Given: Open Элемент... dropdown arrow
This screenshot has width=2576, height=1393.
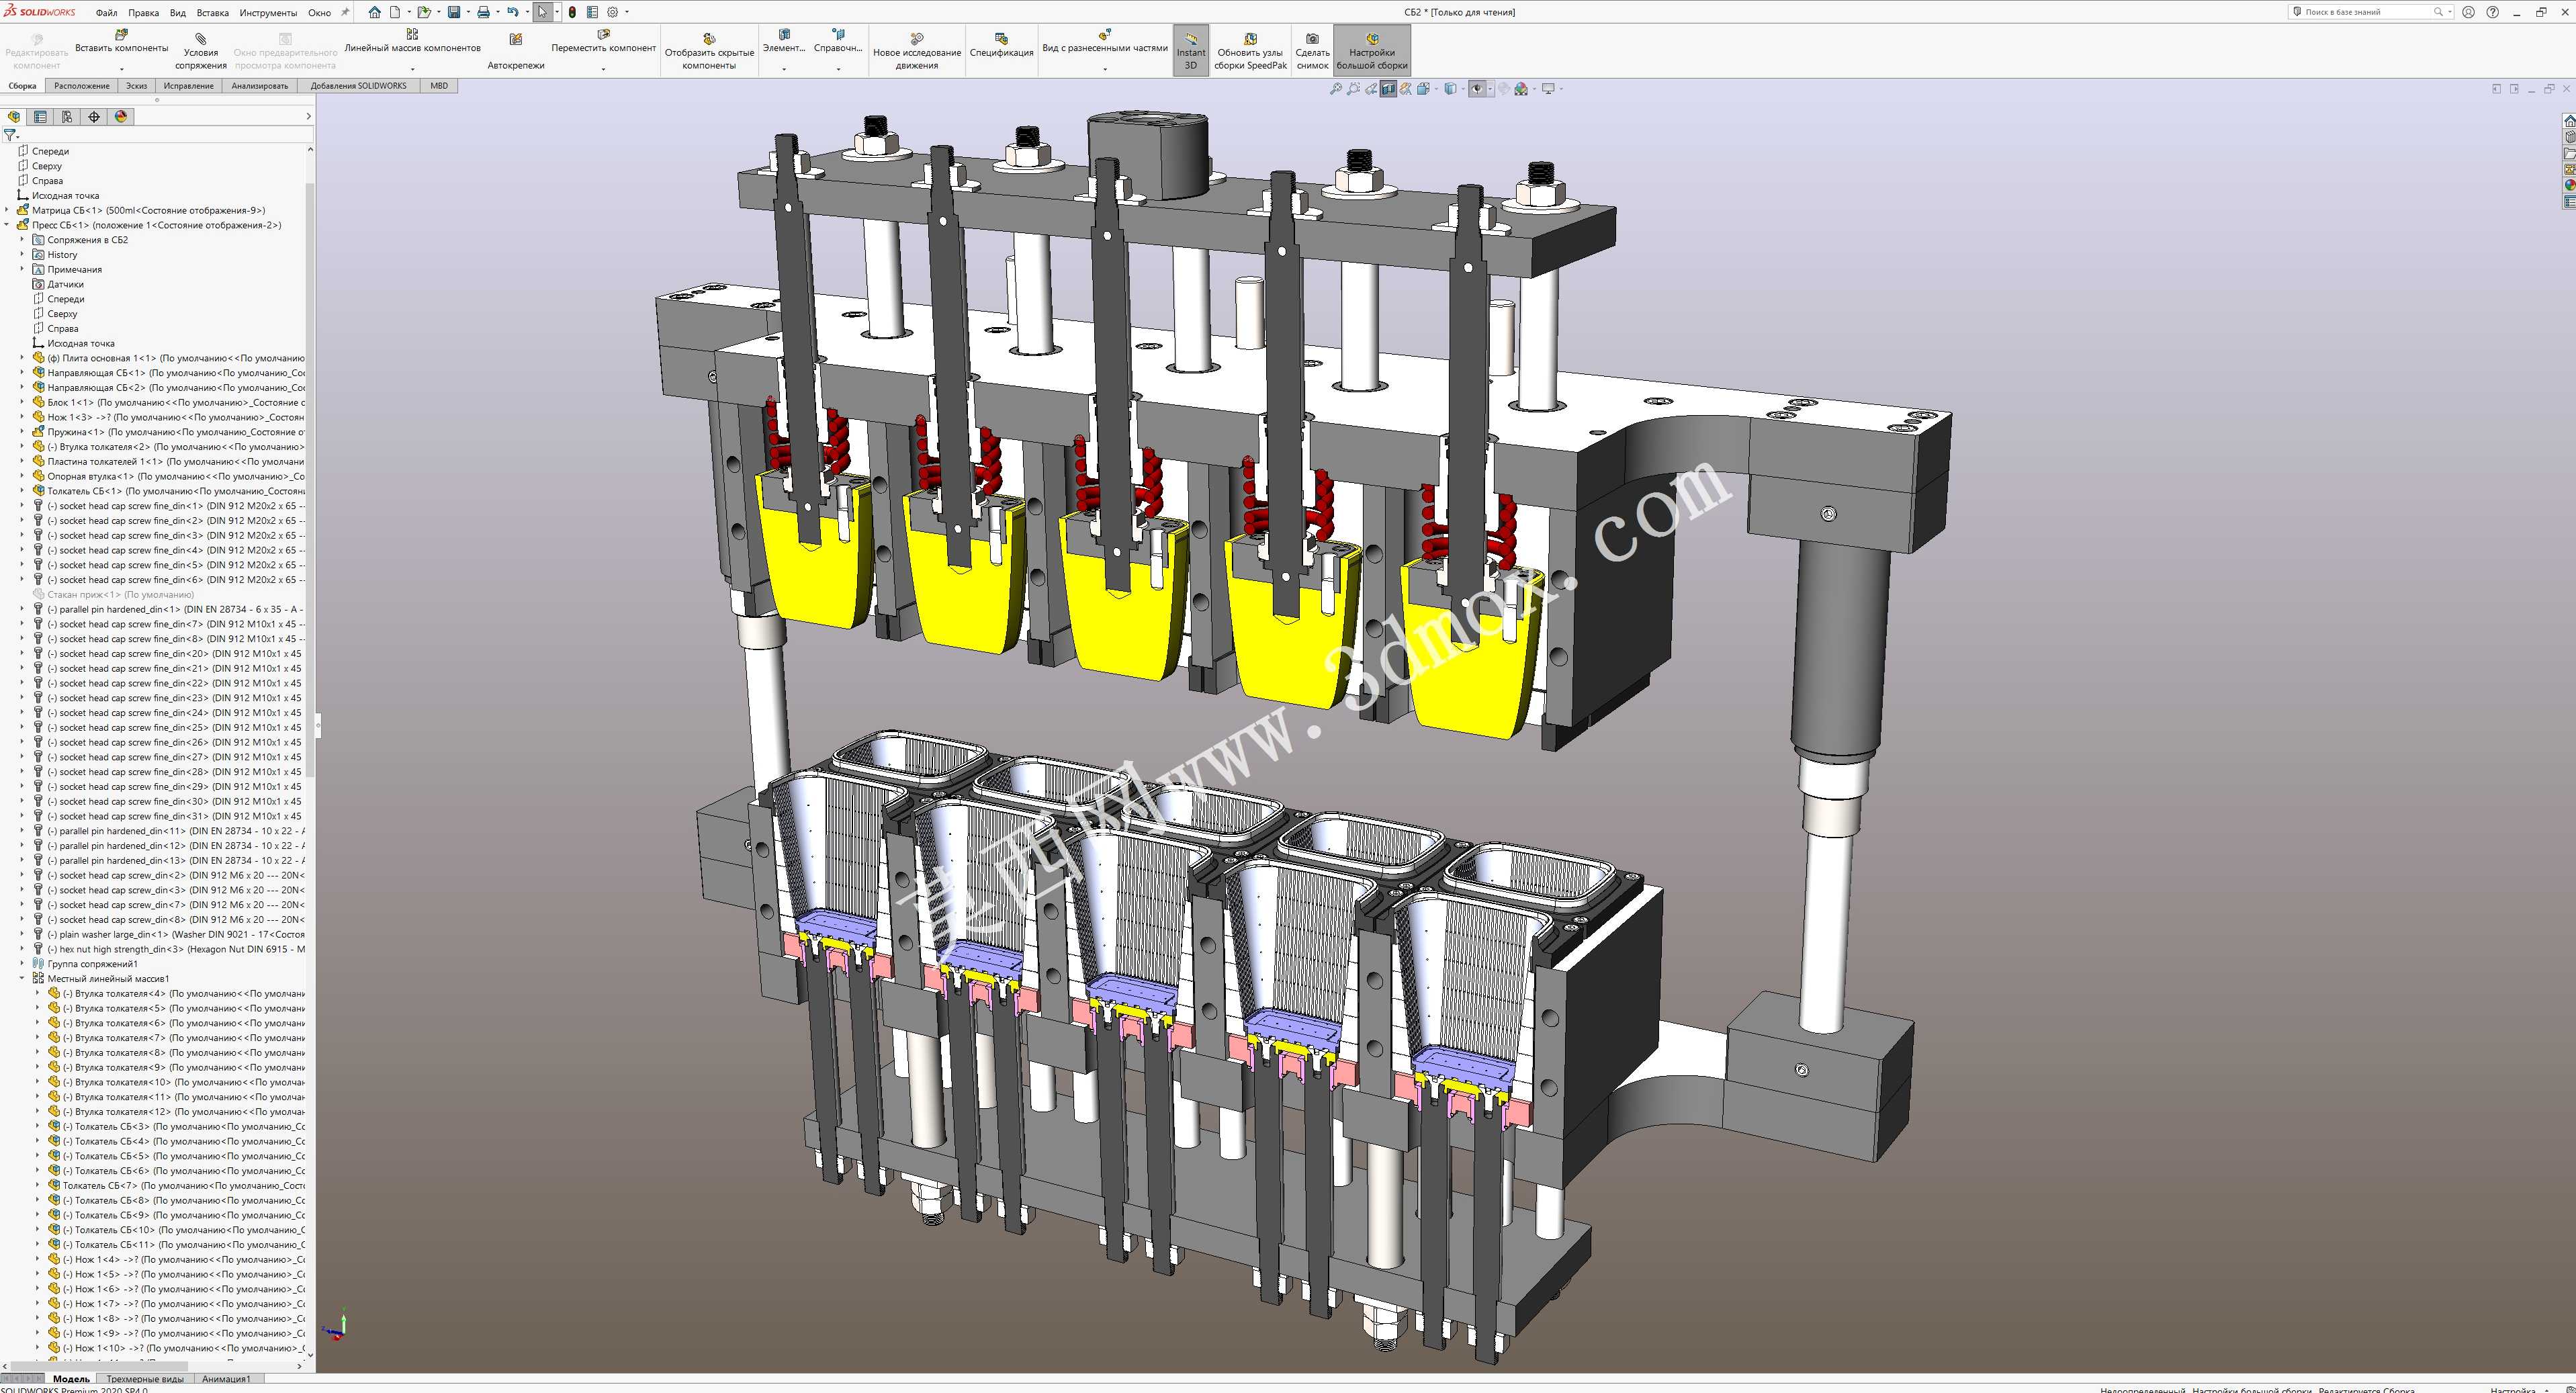Looking at the screenshot, I should 784,69.
